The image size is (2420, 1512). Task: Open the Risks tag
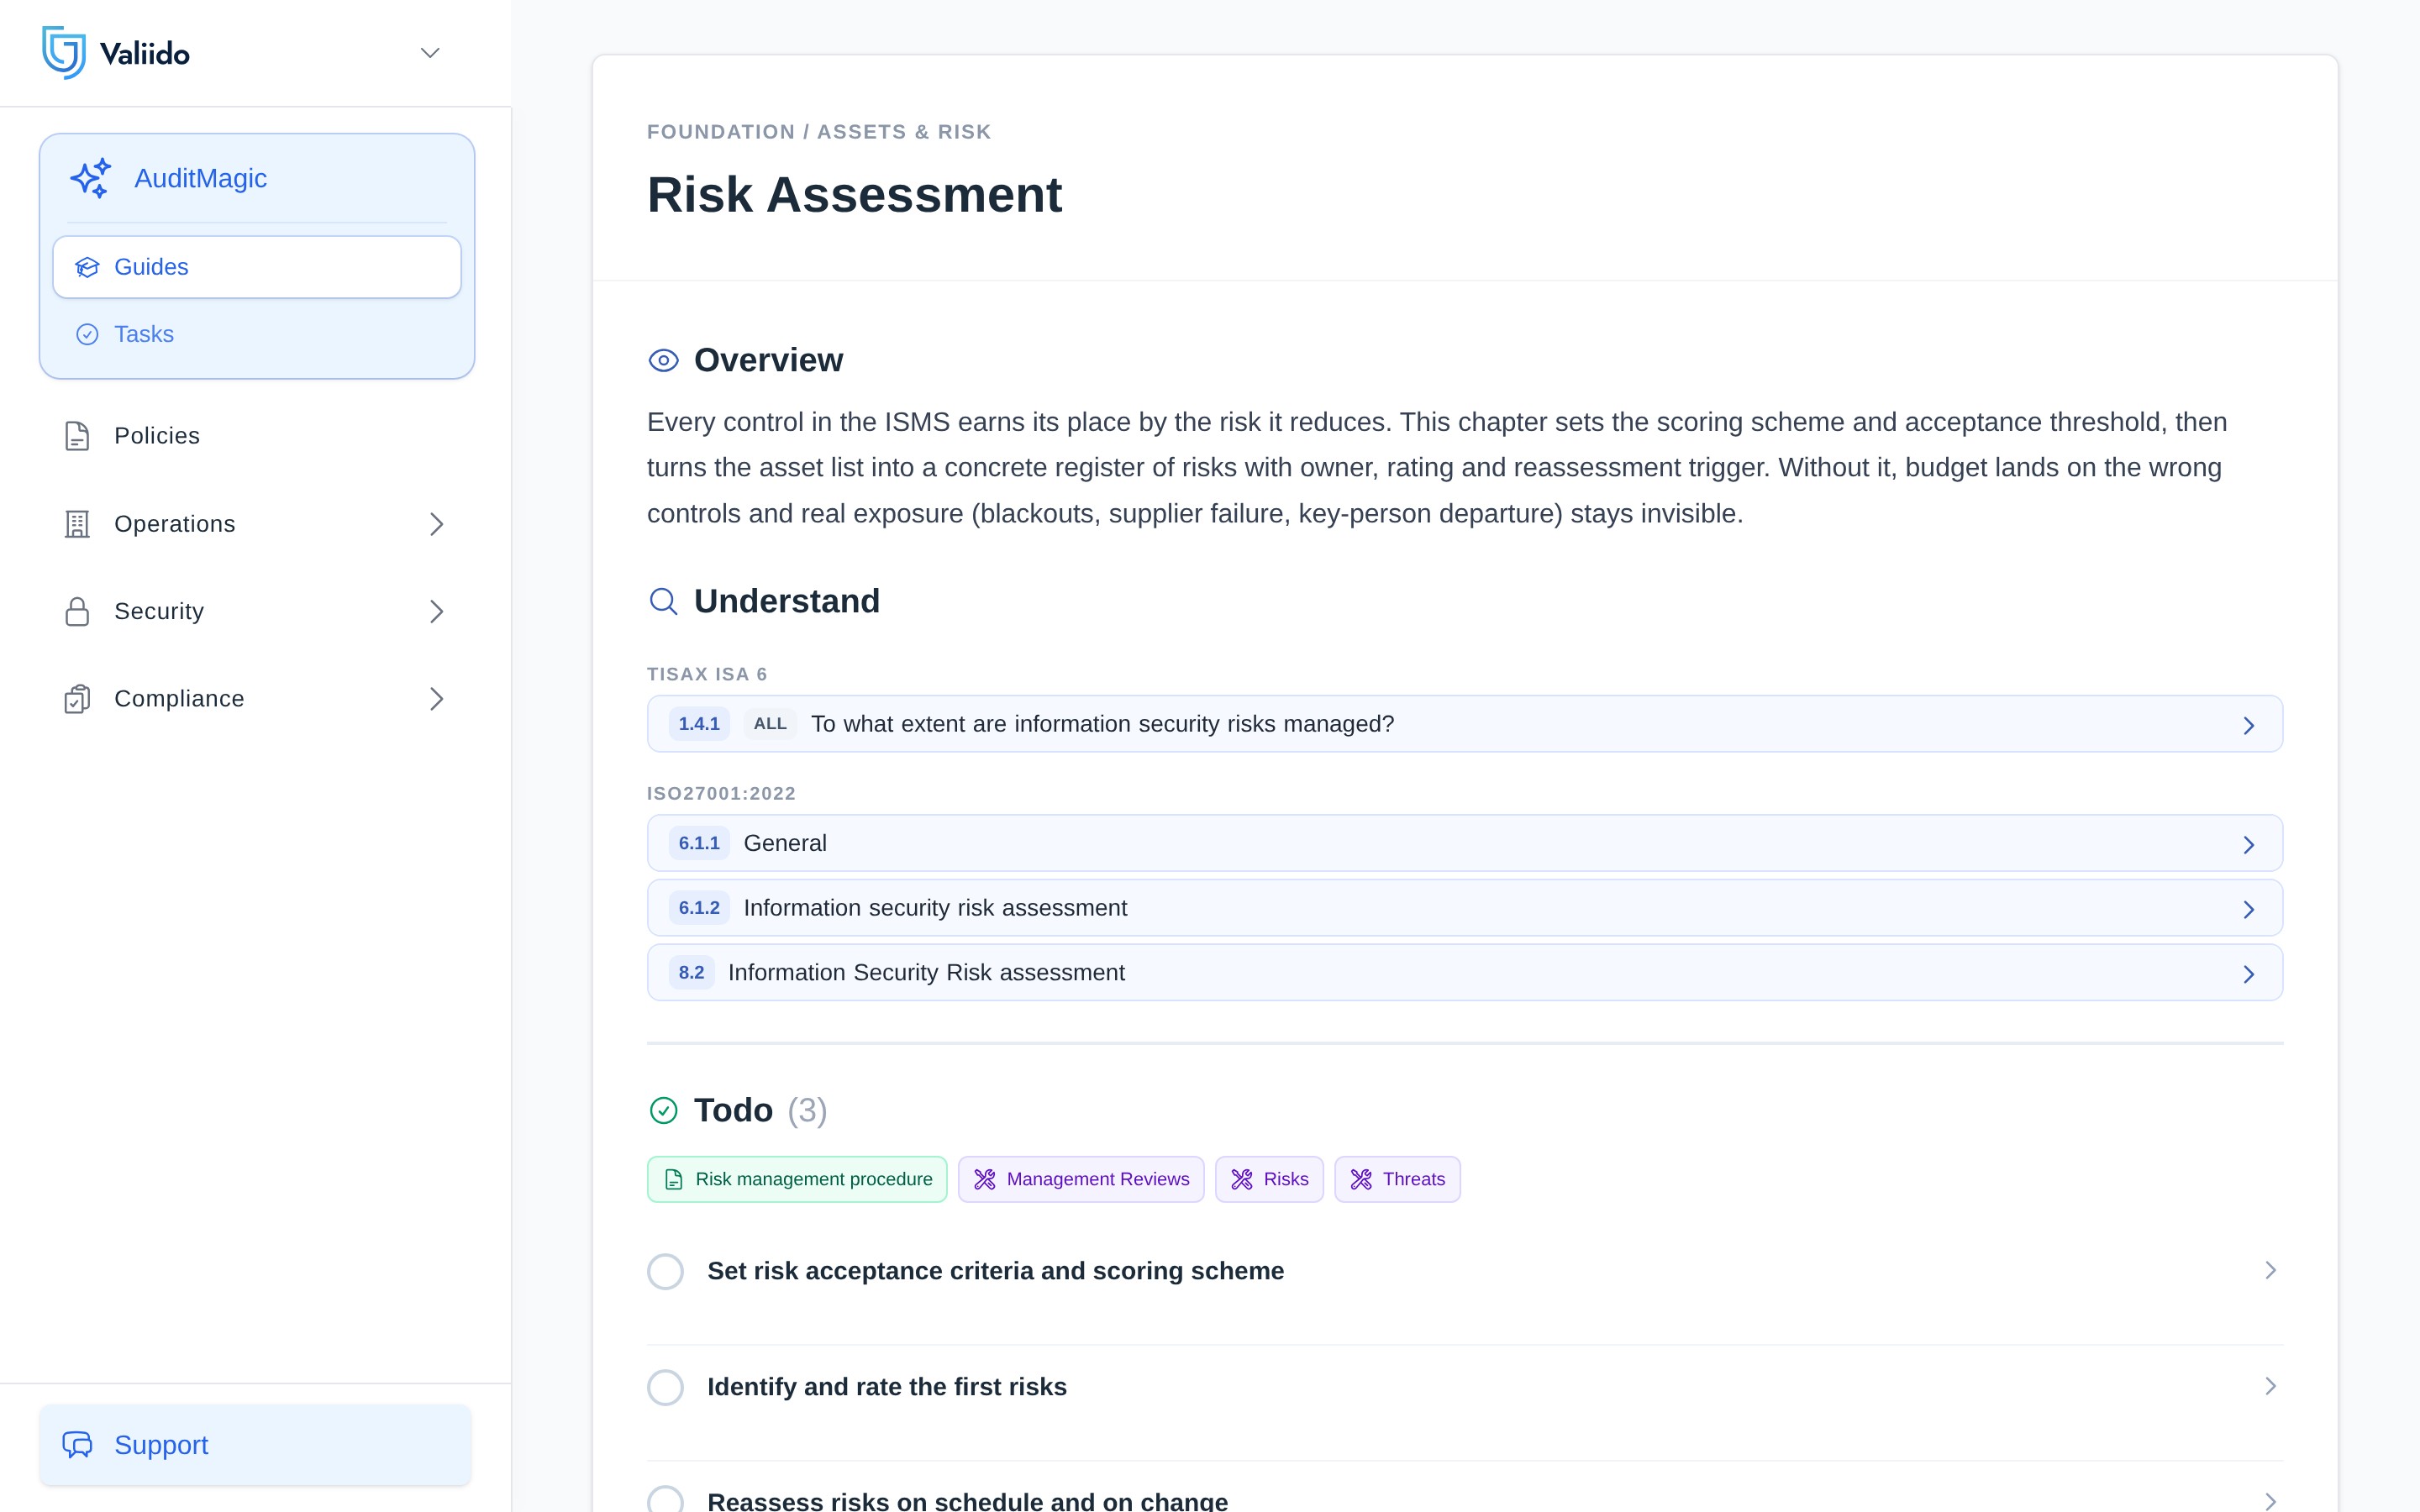pyautogui.click(x=1269, y=1179)
